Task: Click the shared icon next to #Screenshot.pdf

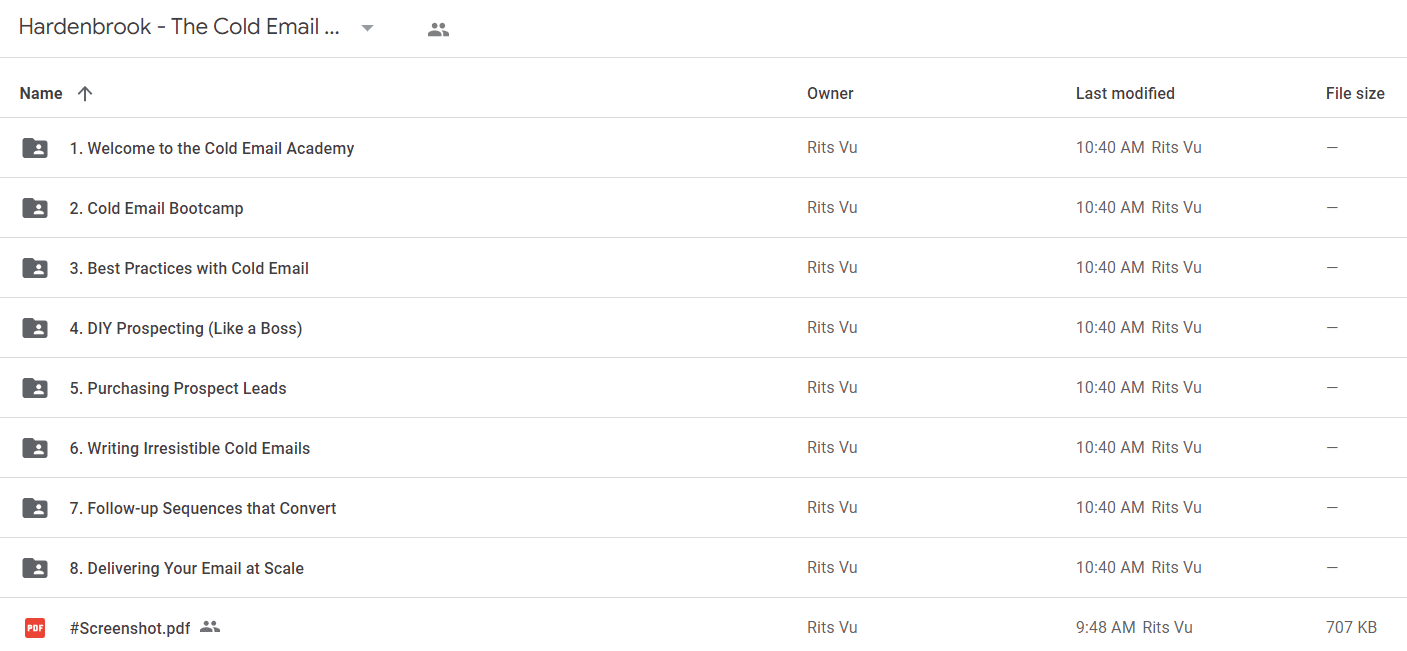Action: coord(210,627)
